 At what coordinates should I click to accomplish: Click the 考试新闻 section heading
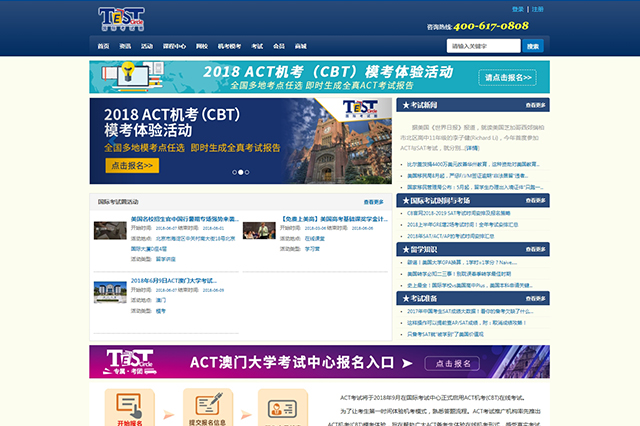420,105
